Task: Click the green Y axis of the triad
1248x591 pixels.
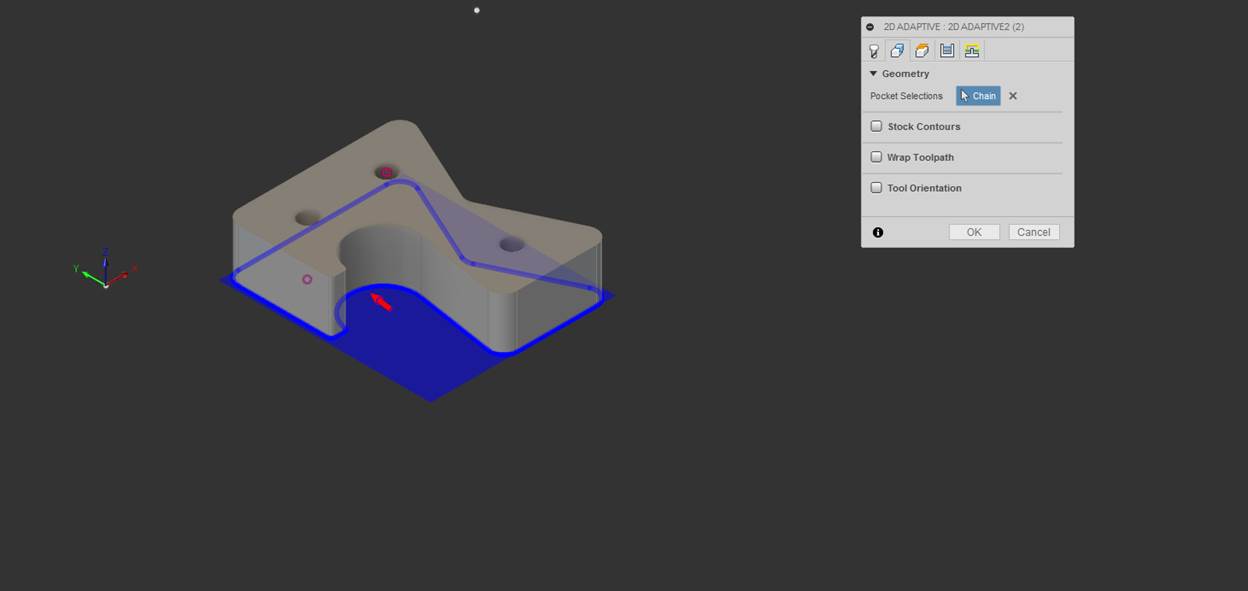Action: 91,275
